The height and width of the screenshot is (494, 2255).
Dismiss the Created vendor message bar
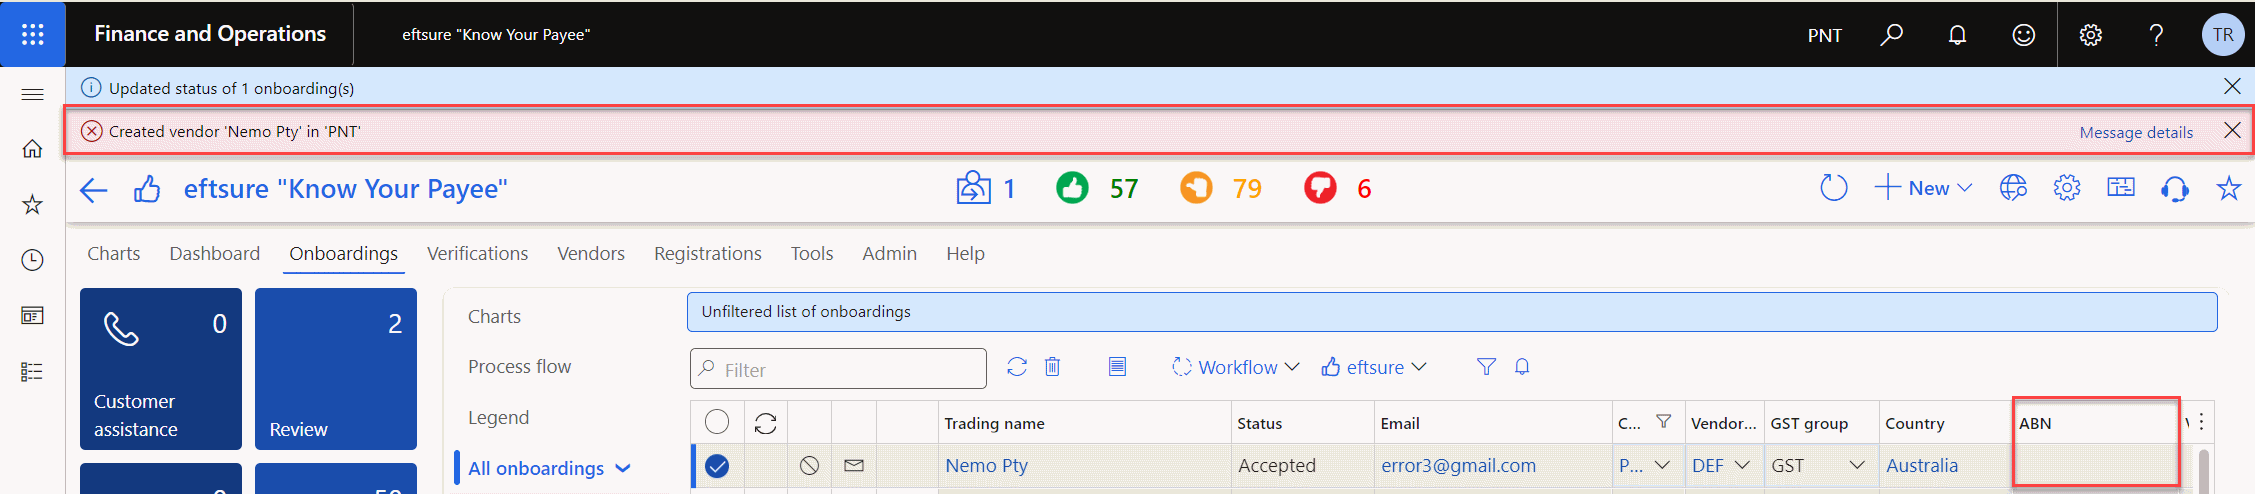[x=2232, y=131]
